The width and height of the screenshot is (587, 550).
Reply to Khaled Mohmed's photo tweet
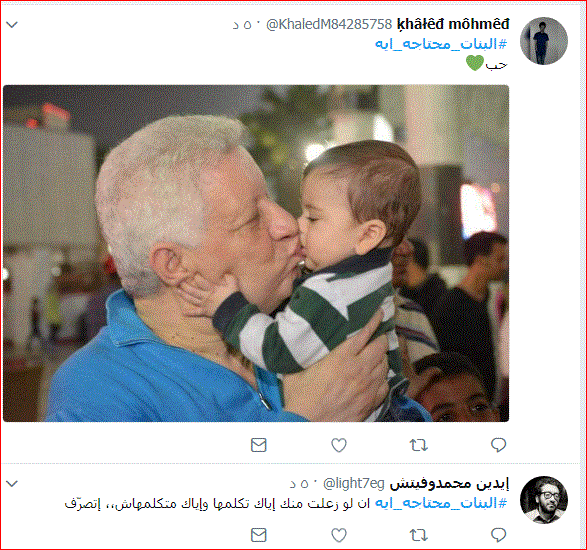[498, 445]
